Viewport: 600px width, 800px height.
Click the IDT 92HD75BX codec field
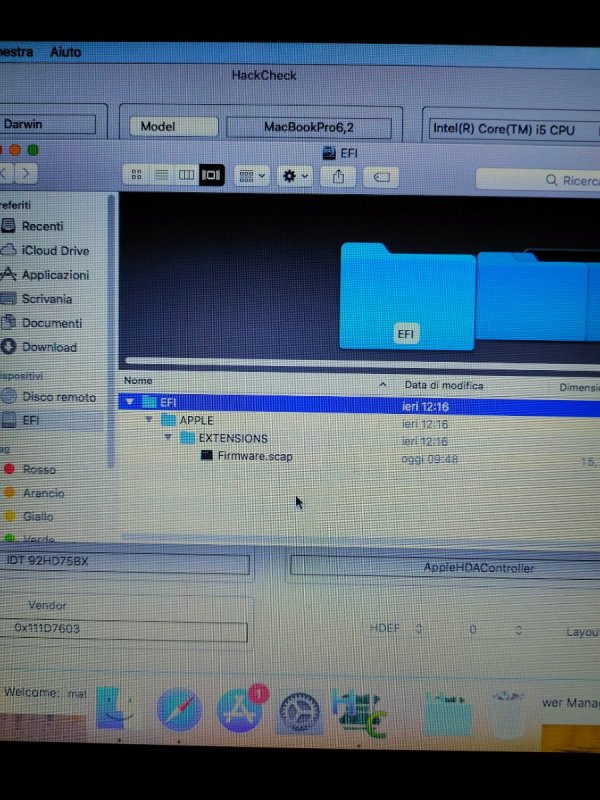point(124,562)
